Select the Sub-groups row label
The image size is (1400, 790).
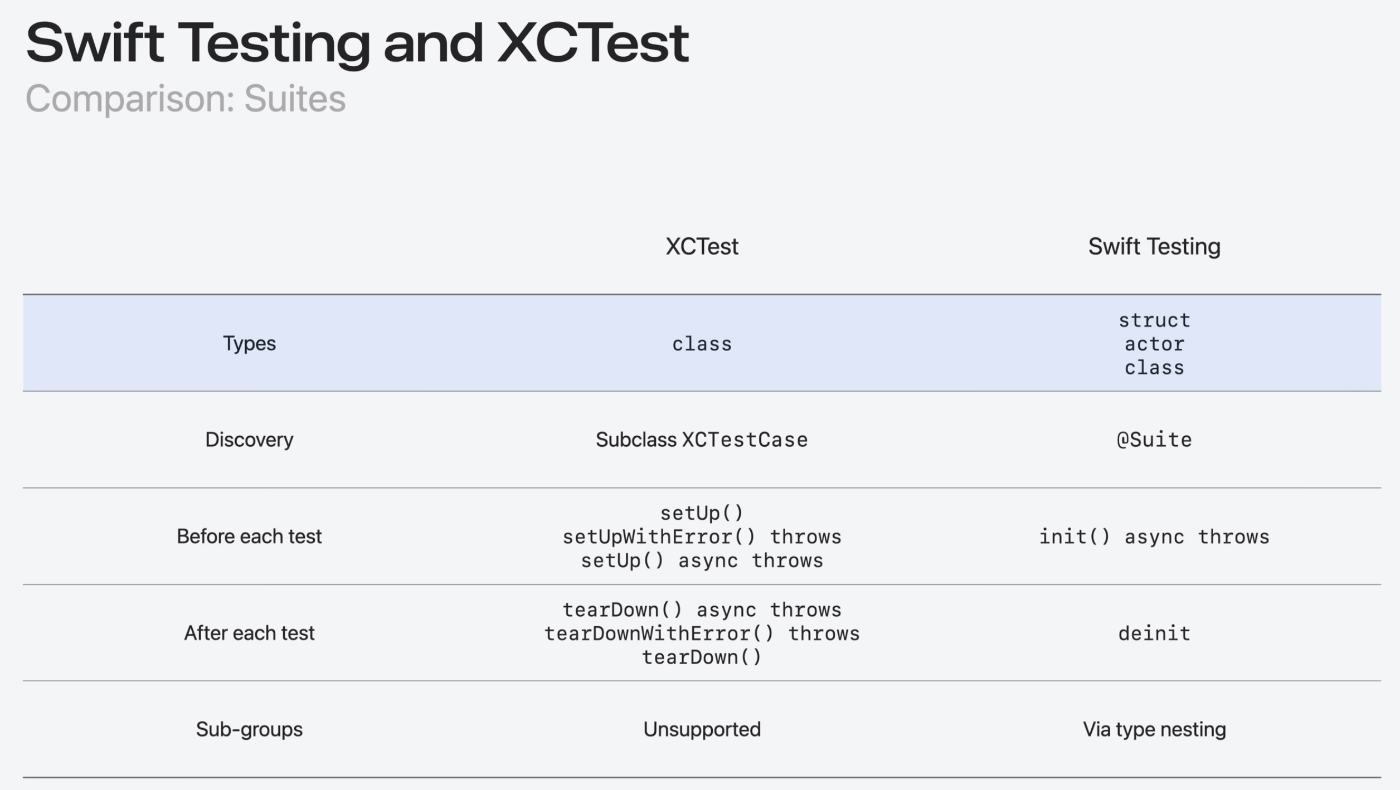coord(249,729)
